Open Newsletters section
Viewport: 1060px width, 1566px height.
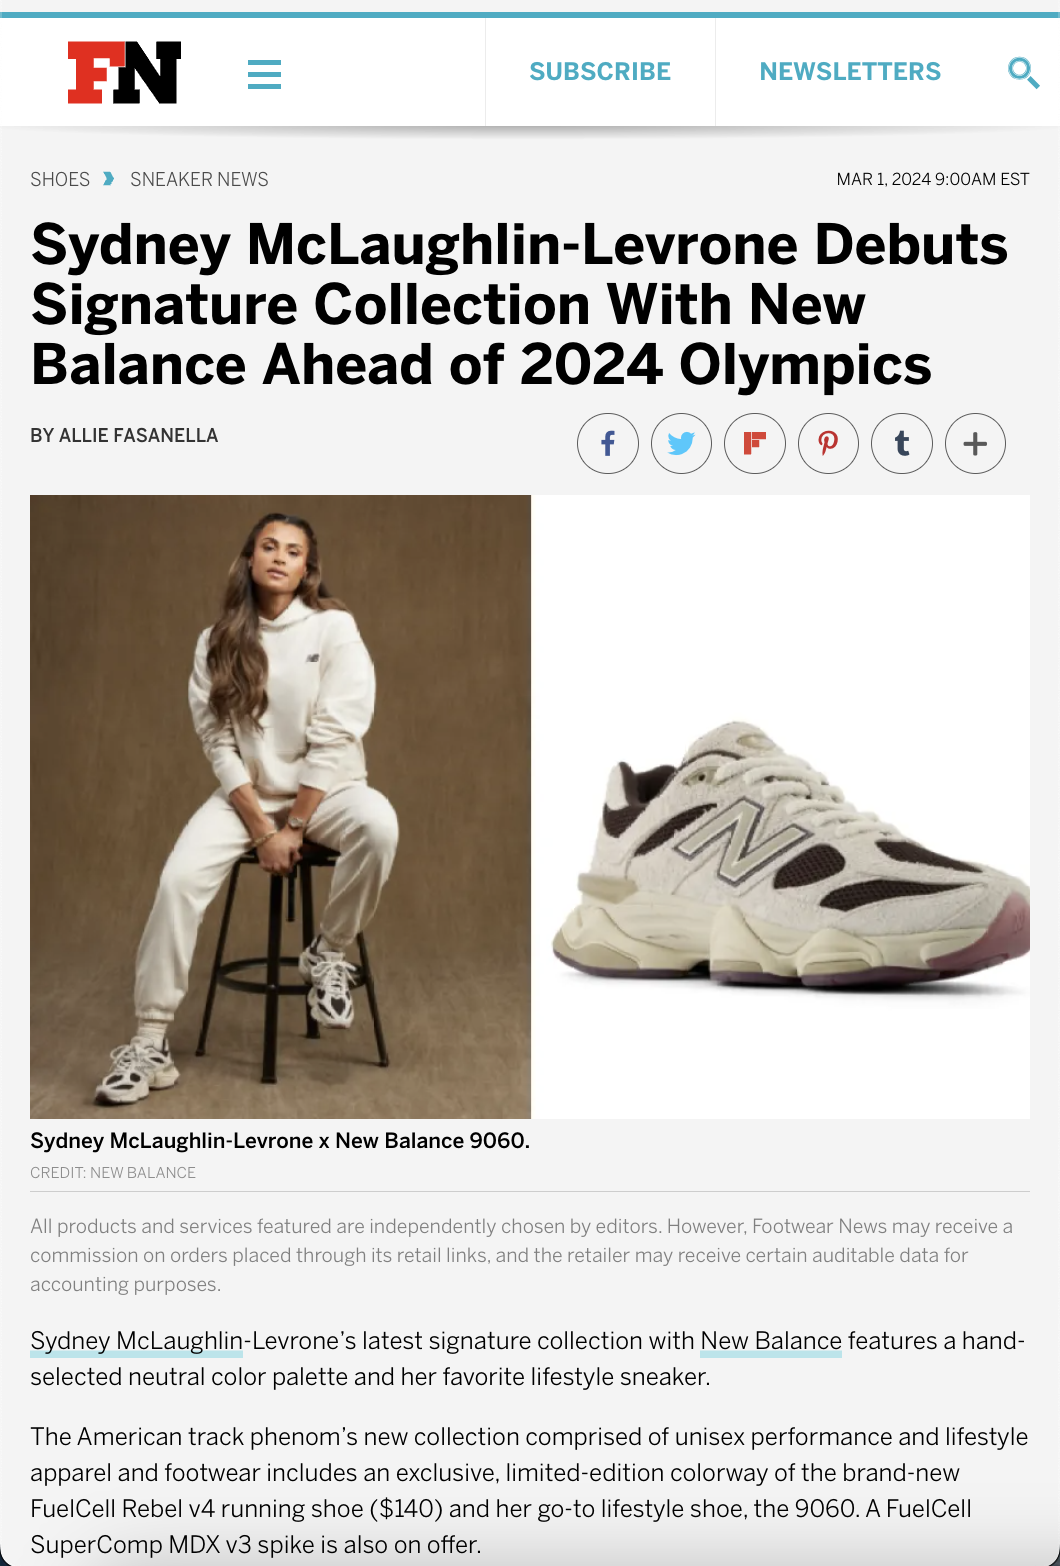(x=850, y=72)
